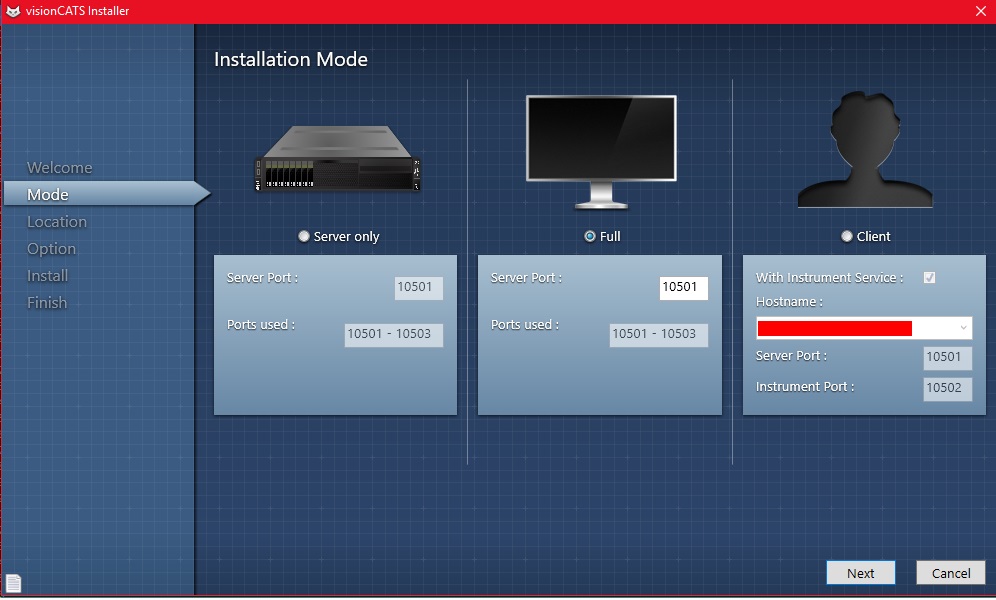This screenshot has height=600, width=996.
Task: Open the Install step in sidebar
Action: 47,276
